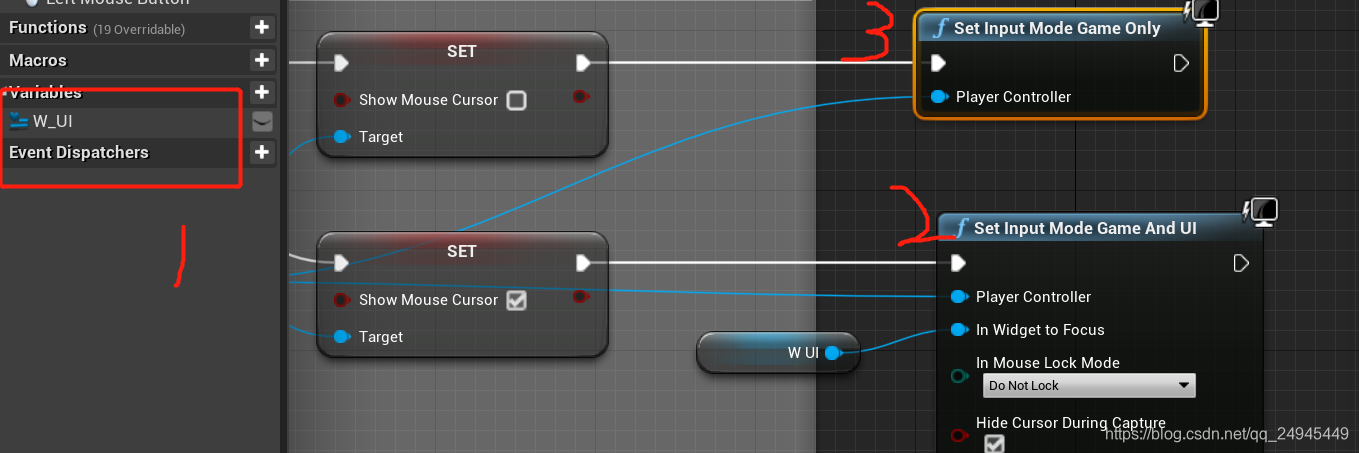Add a new function with plus icon
The image size is (1359, 453).
[x=262, y=28]
